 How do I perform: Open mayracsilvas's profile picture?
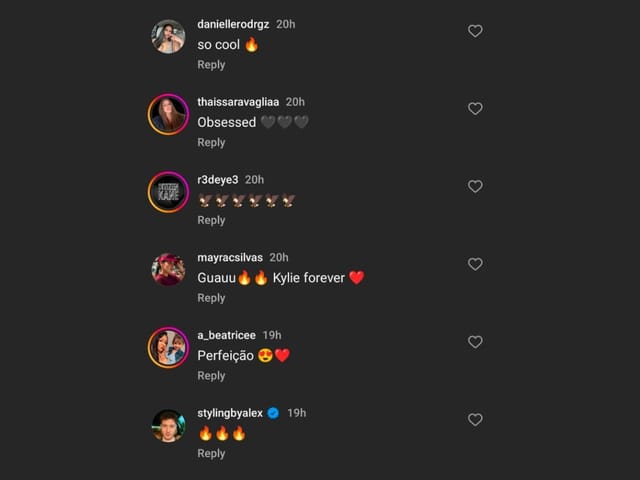pos(168,270)
